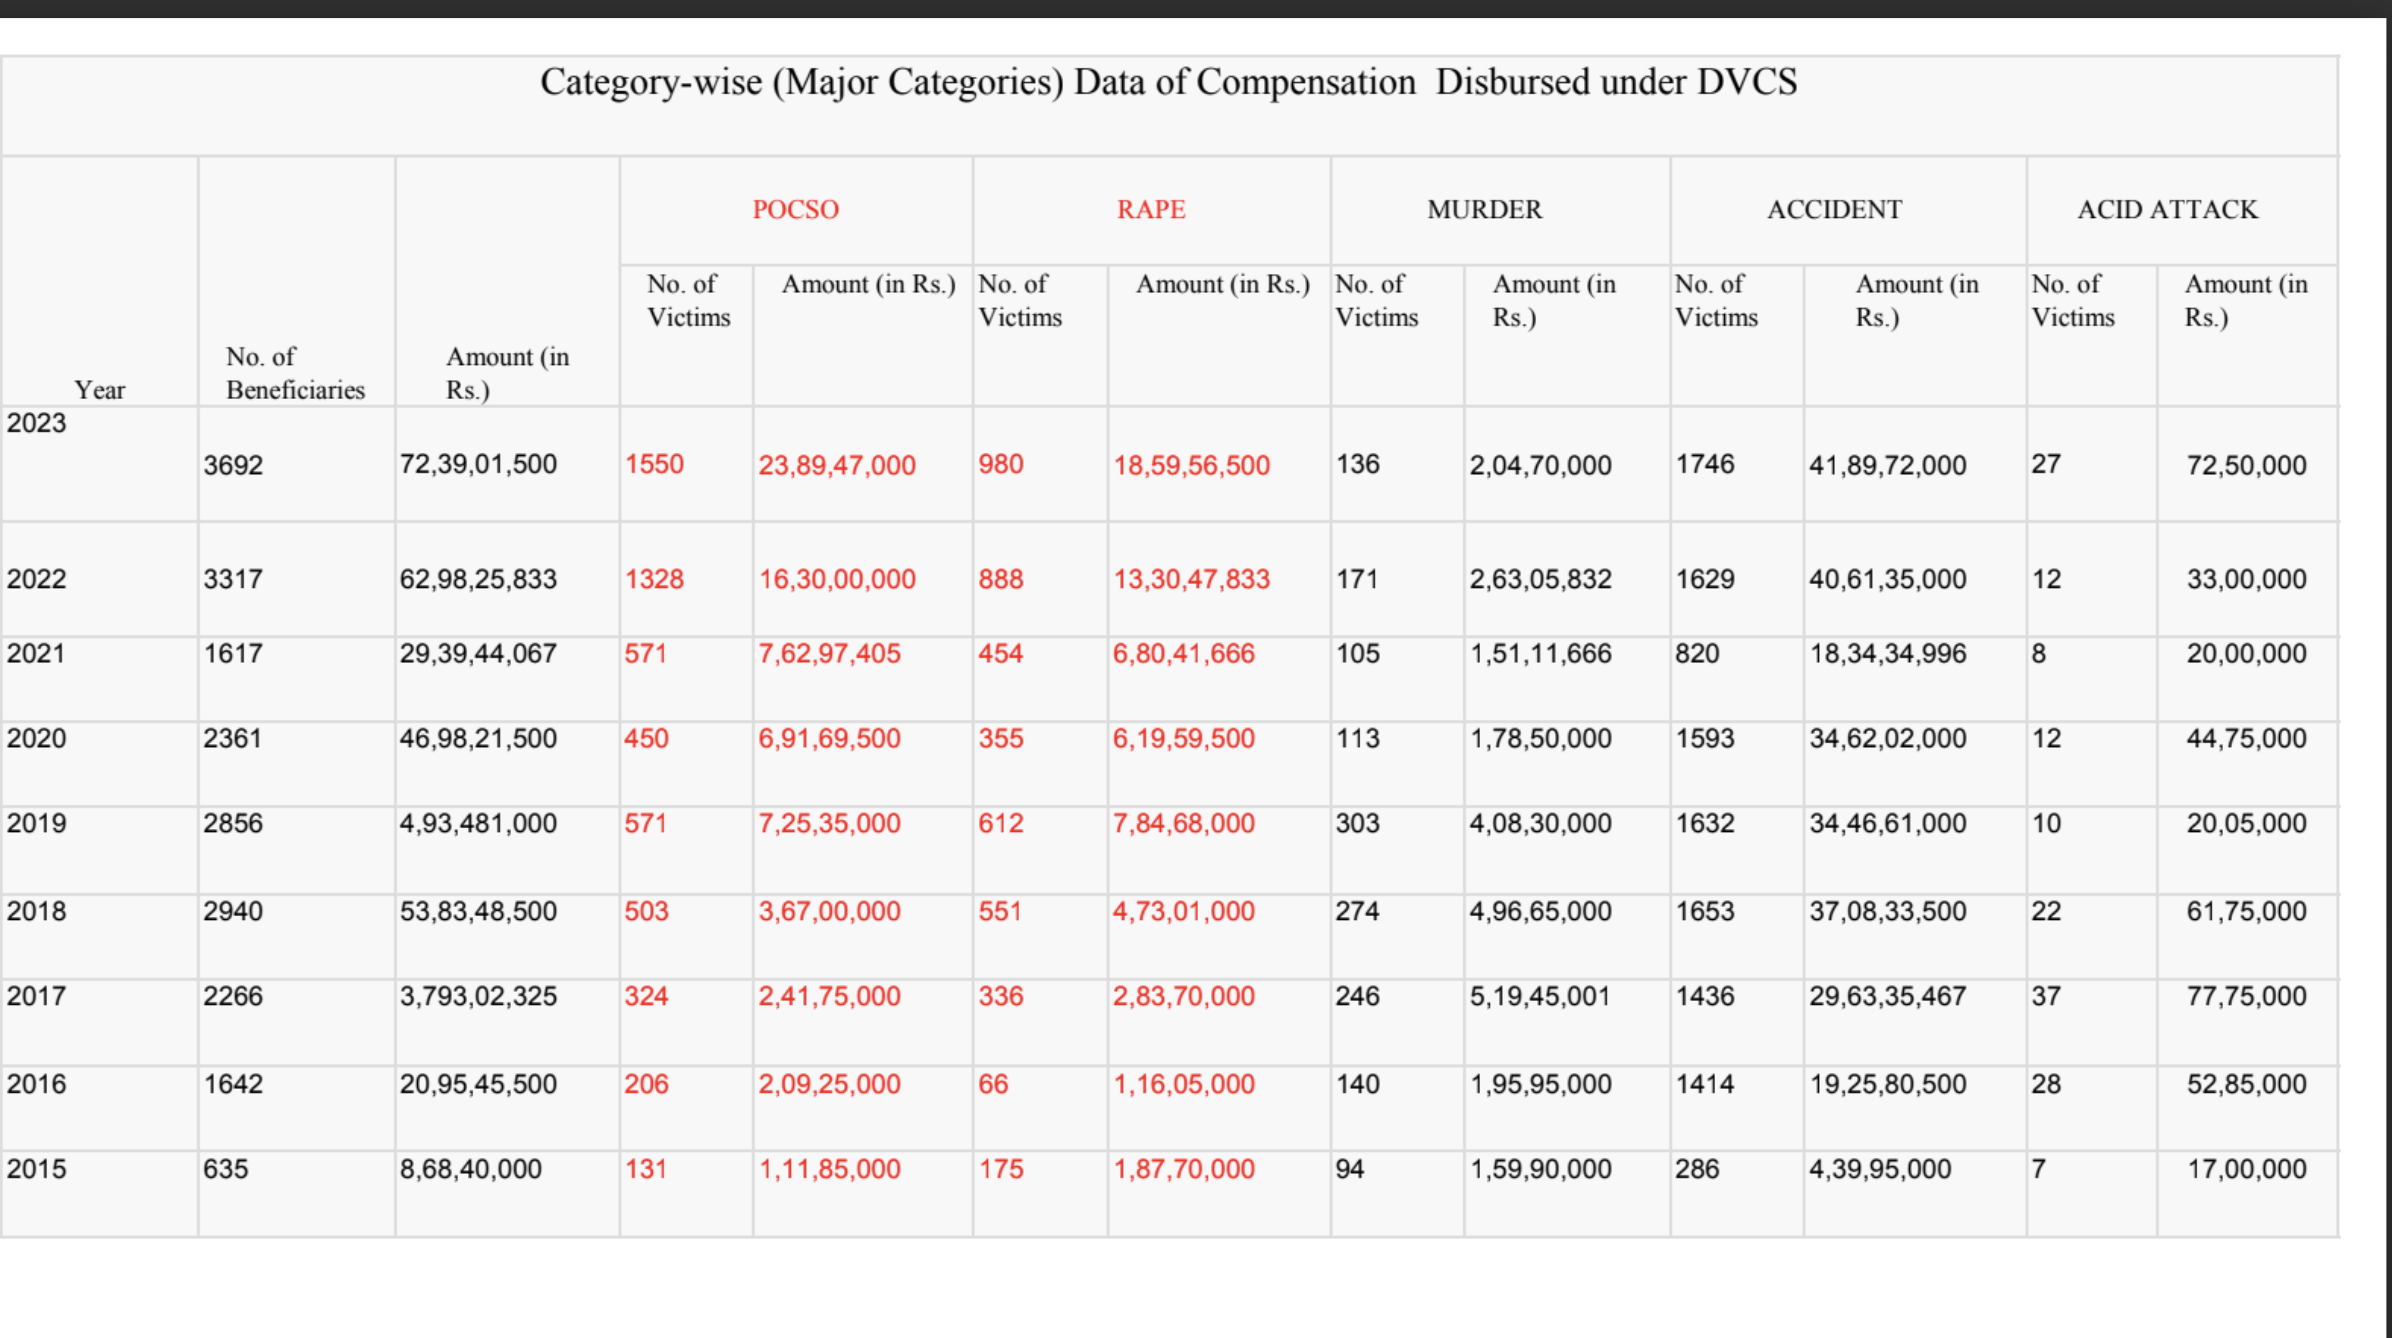
Task: Select the 1746 accident victims cell
Action: click(x=1705, y=464)
